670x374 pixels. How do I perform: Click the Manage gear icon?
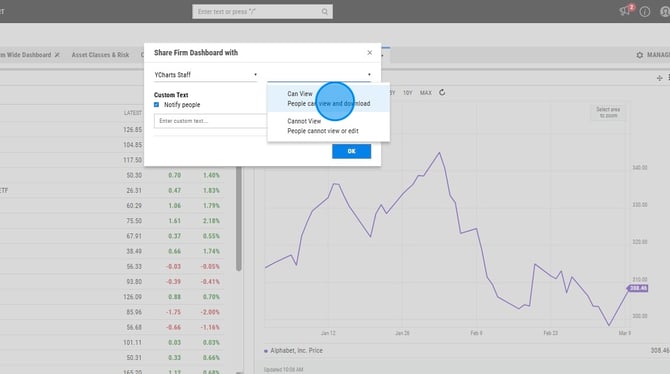(640, 55)
